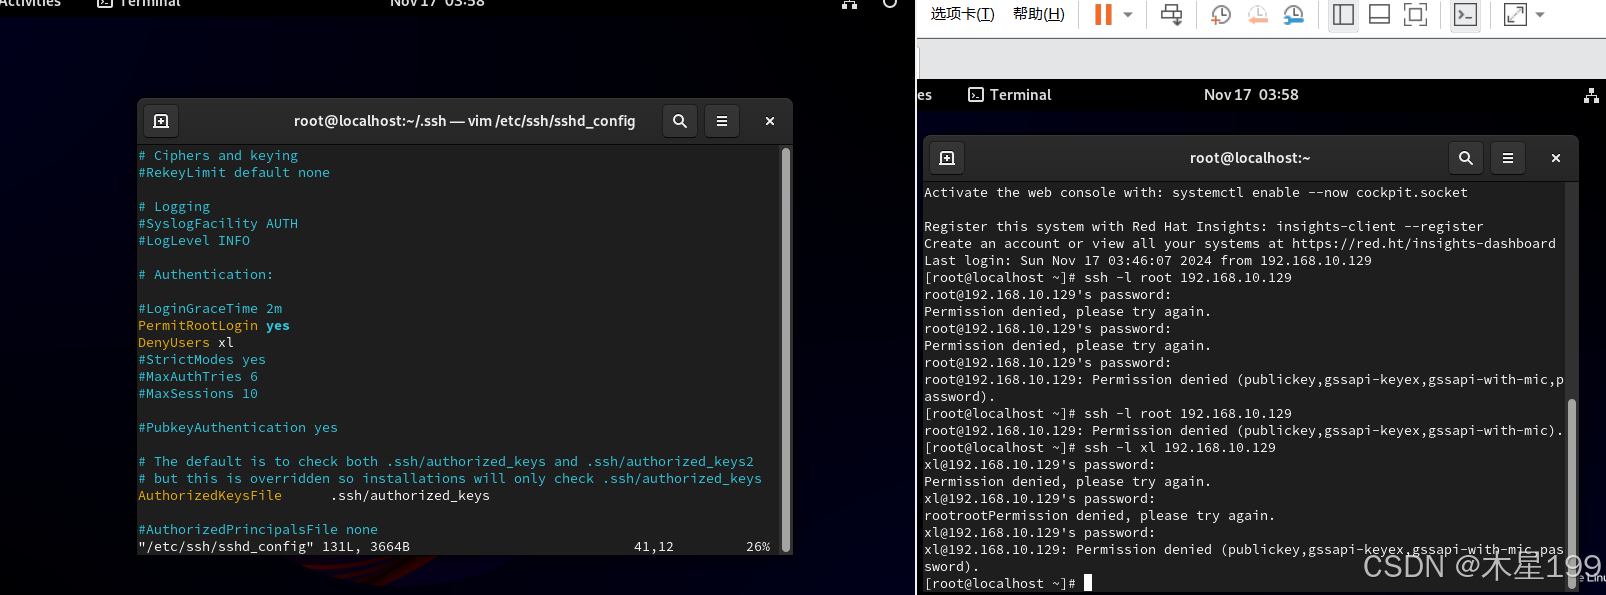Click the search icon in sshd_config terminal window

[x=680, y=121]
